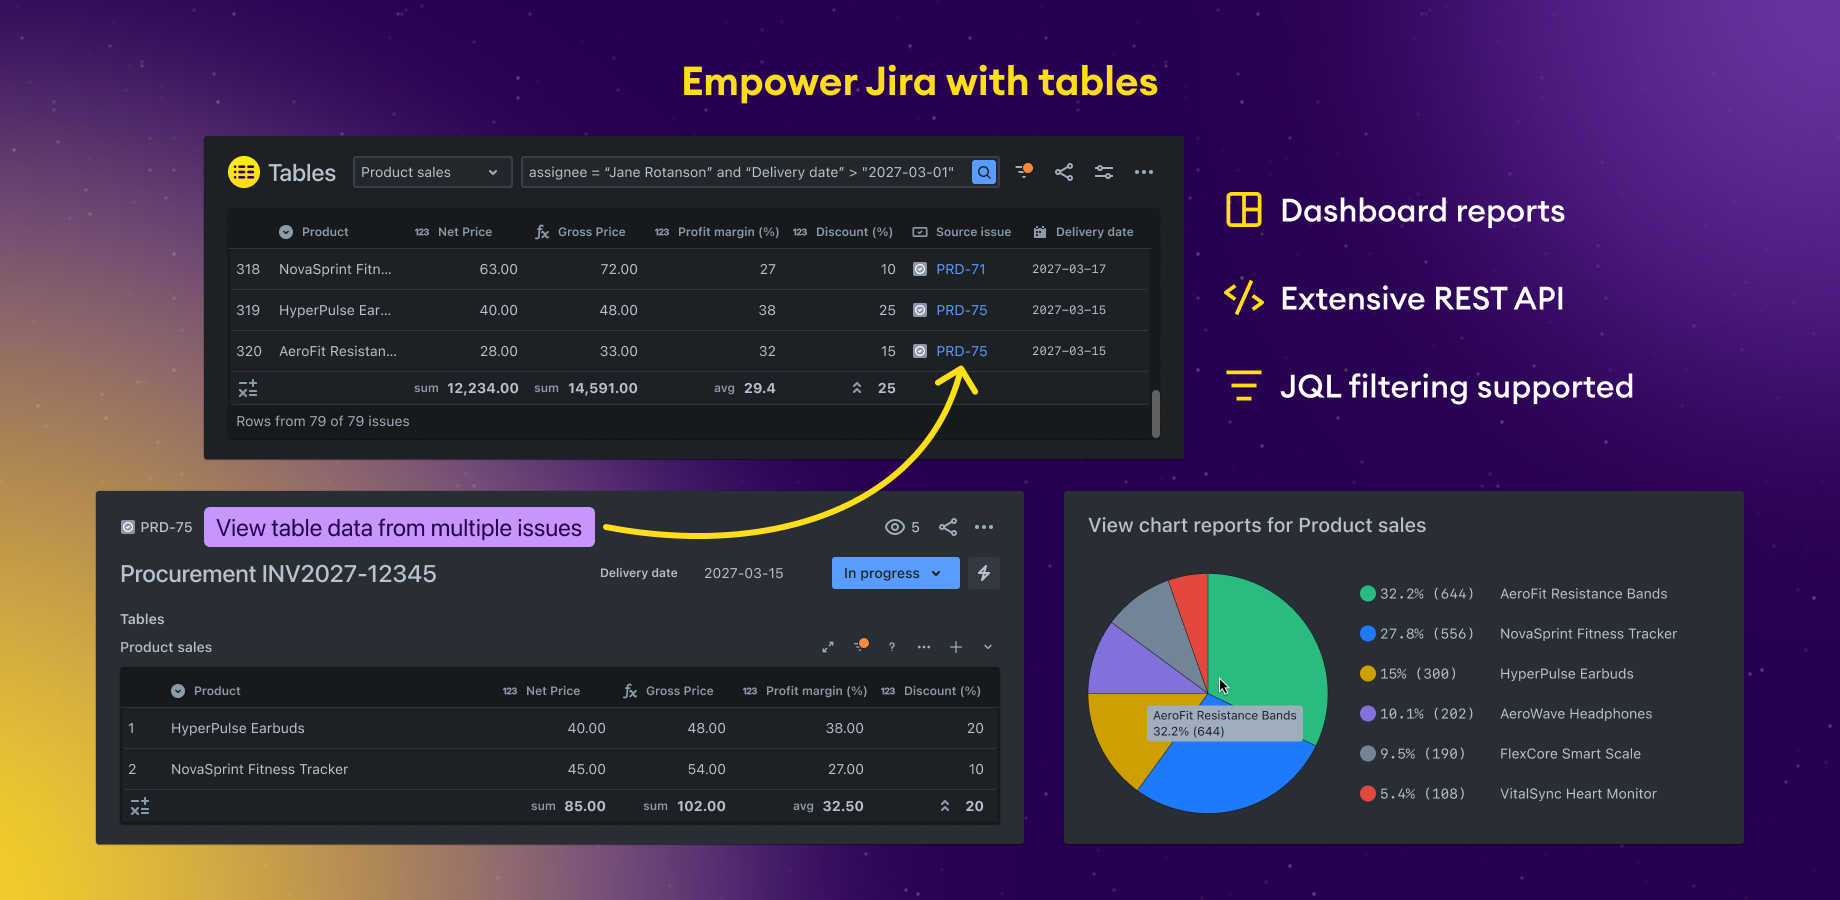Click the top table vertical scrollbar

point(1156,413)
